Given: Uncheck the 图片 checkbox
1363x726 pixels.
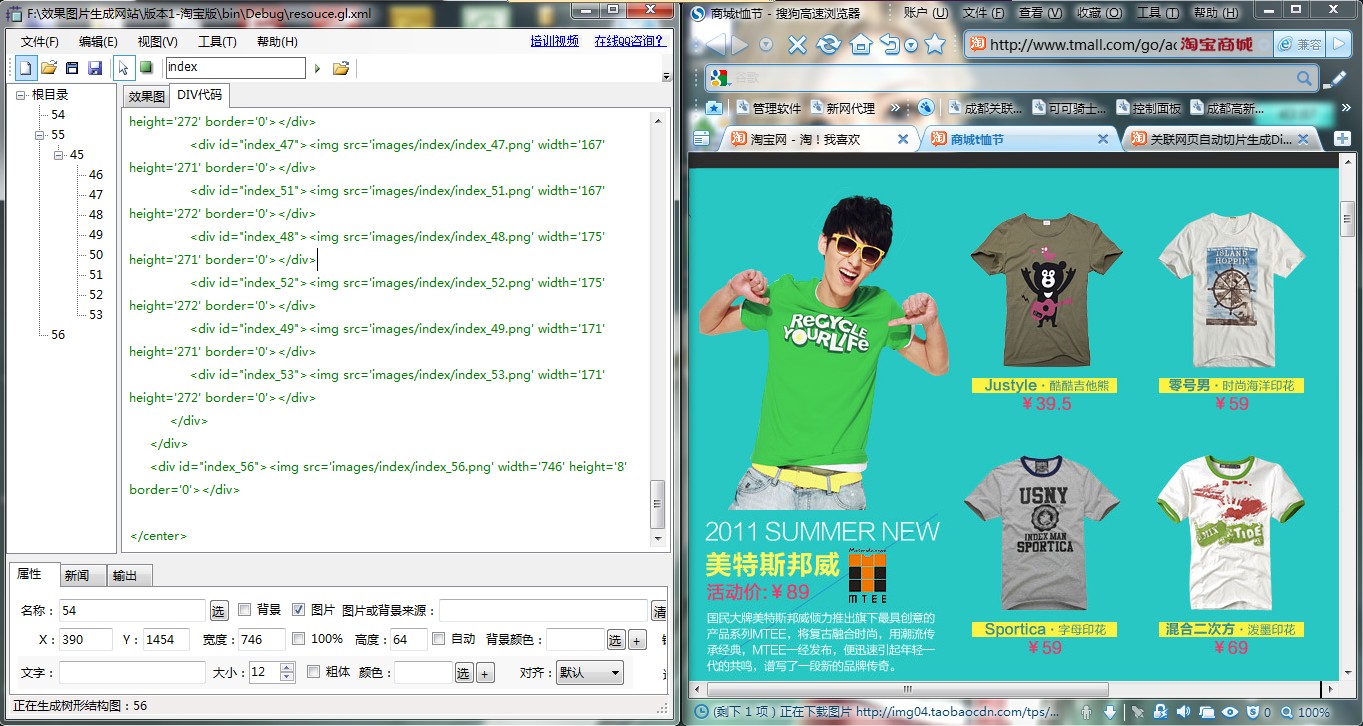Looking at the screenshot, I should tap(298, 609).
